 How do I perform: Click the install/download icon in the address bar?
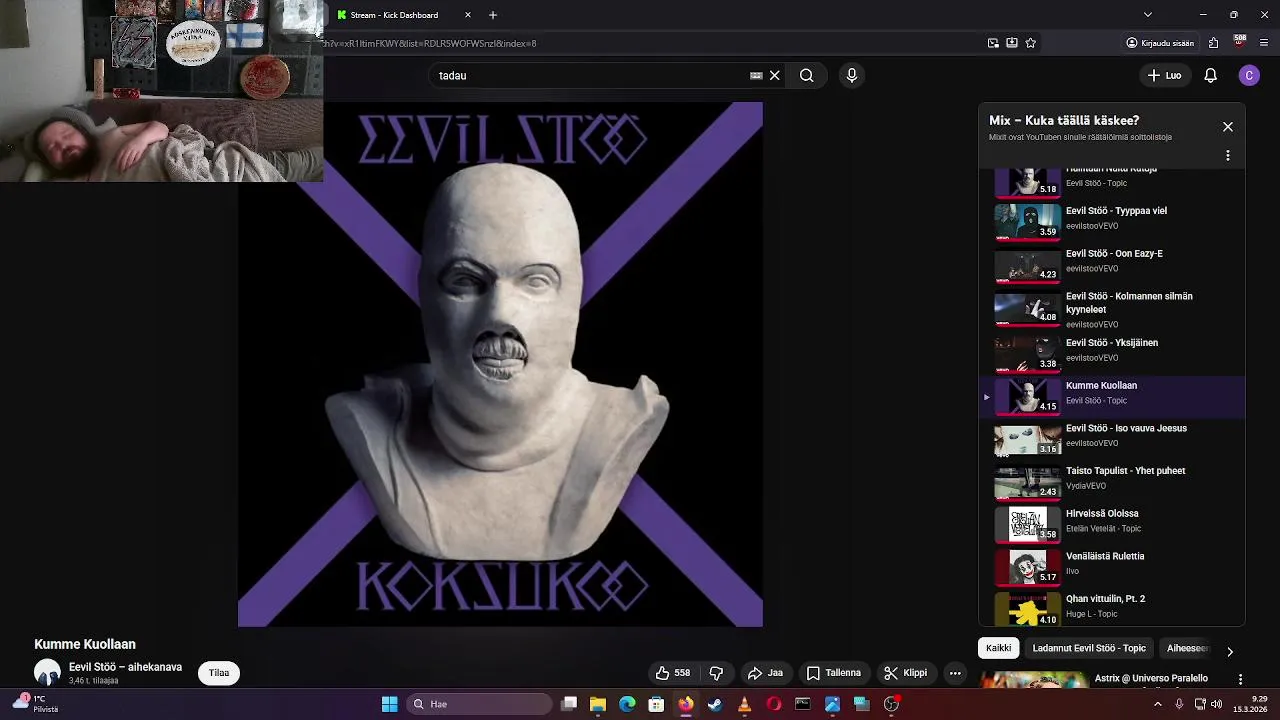coord(1012,43)
